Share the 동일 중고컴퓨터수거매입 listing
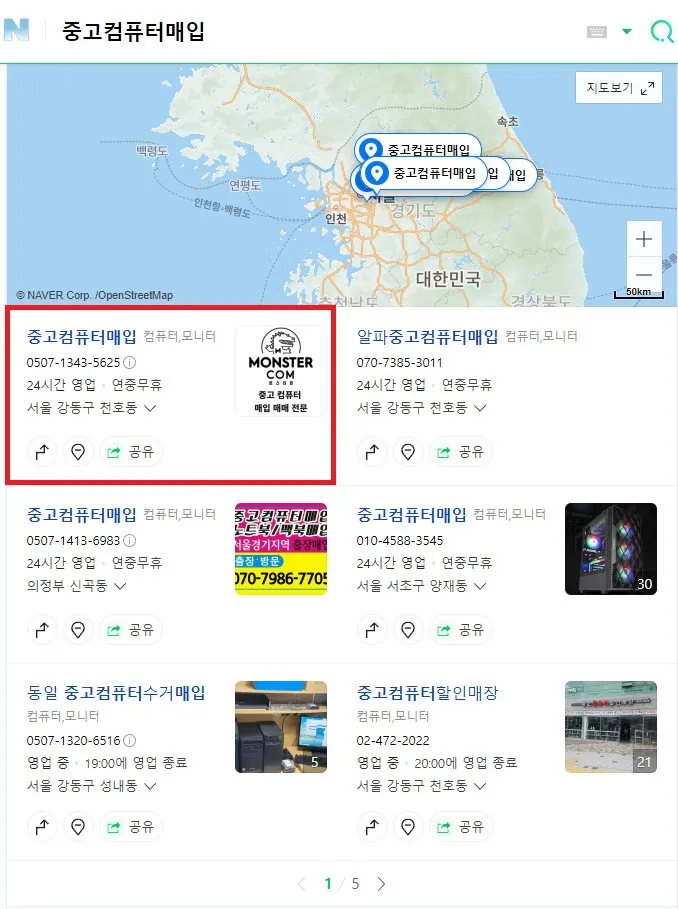 131,826
